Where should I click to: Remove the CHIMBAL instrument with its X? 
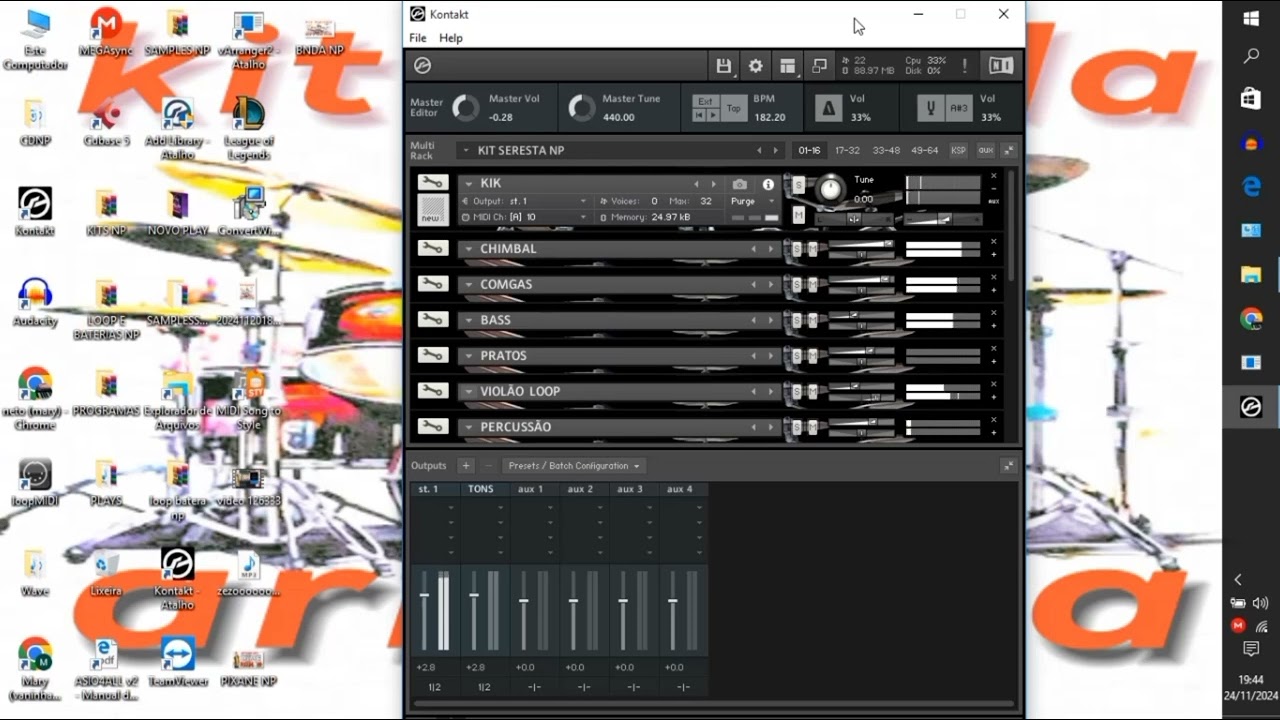(x=994, y=241)
